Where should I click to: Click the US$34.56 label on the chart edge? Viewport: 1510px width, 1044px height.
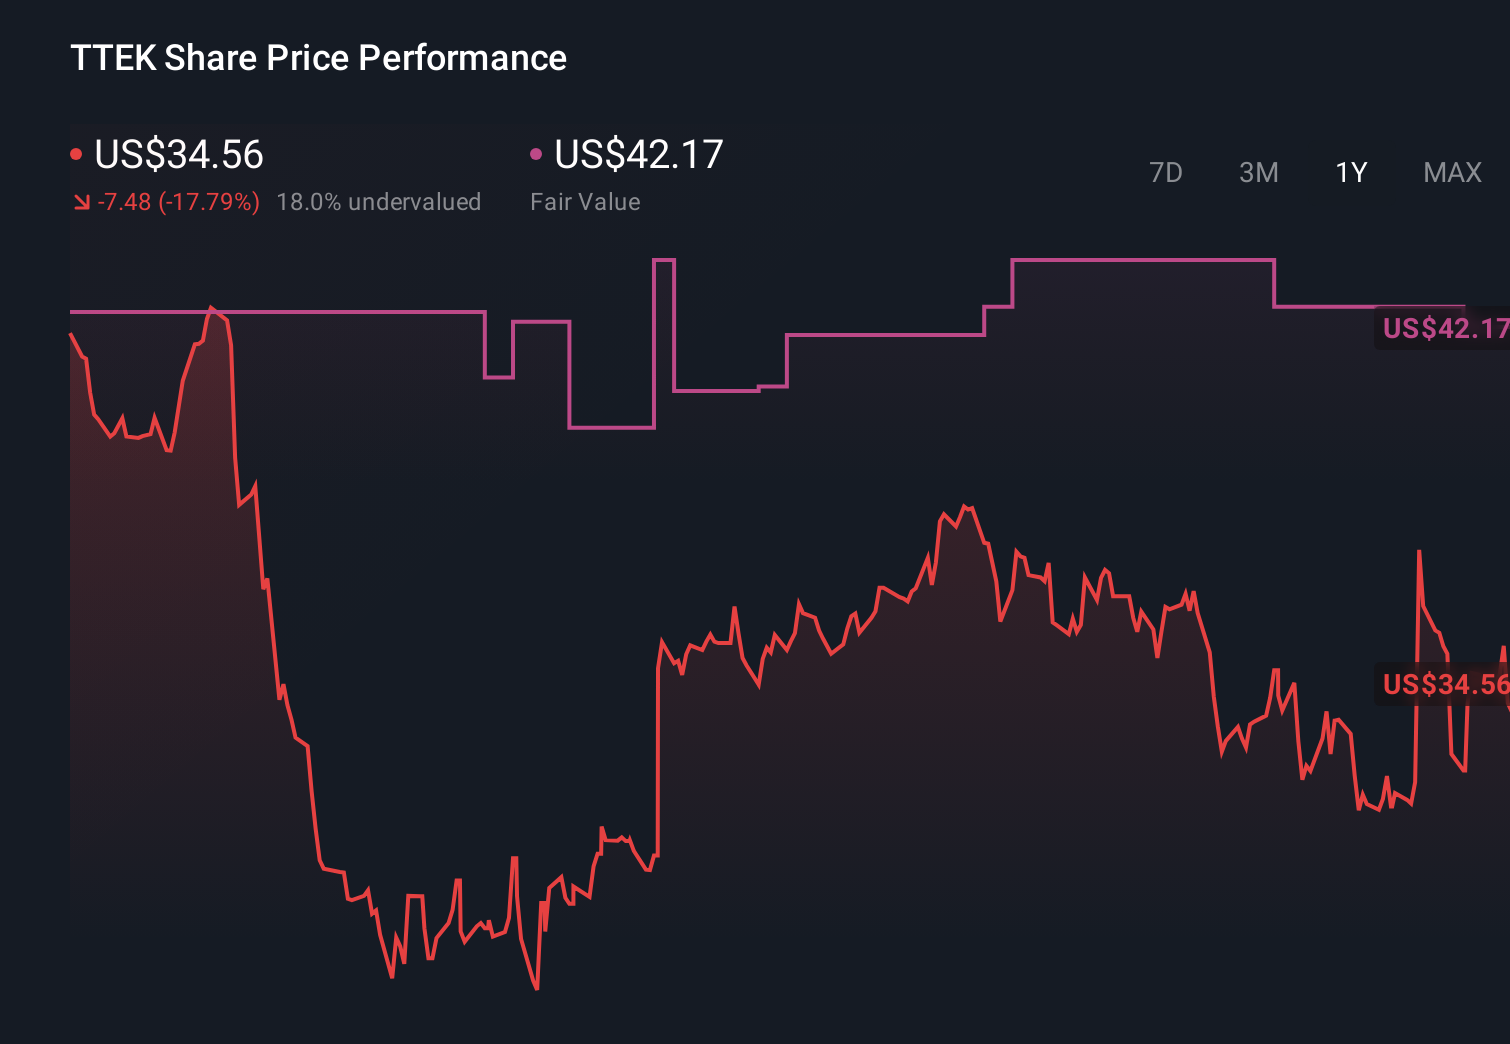click(1443, 685)
